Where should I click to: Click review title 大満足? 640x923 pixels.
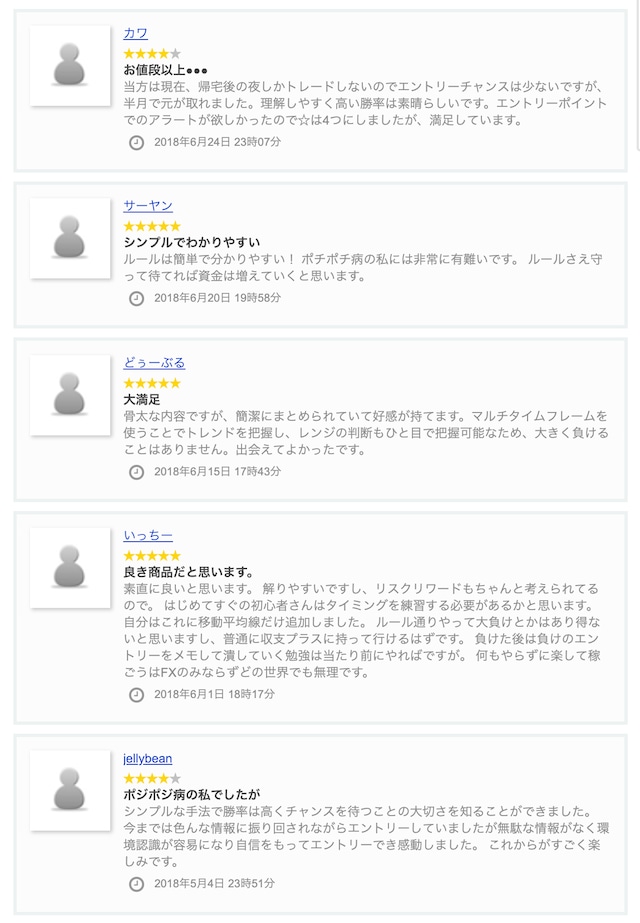pos(142,399)
